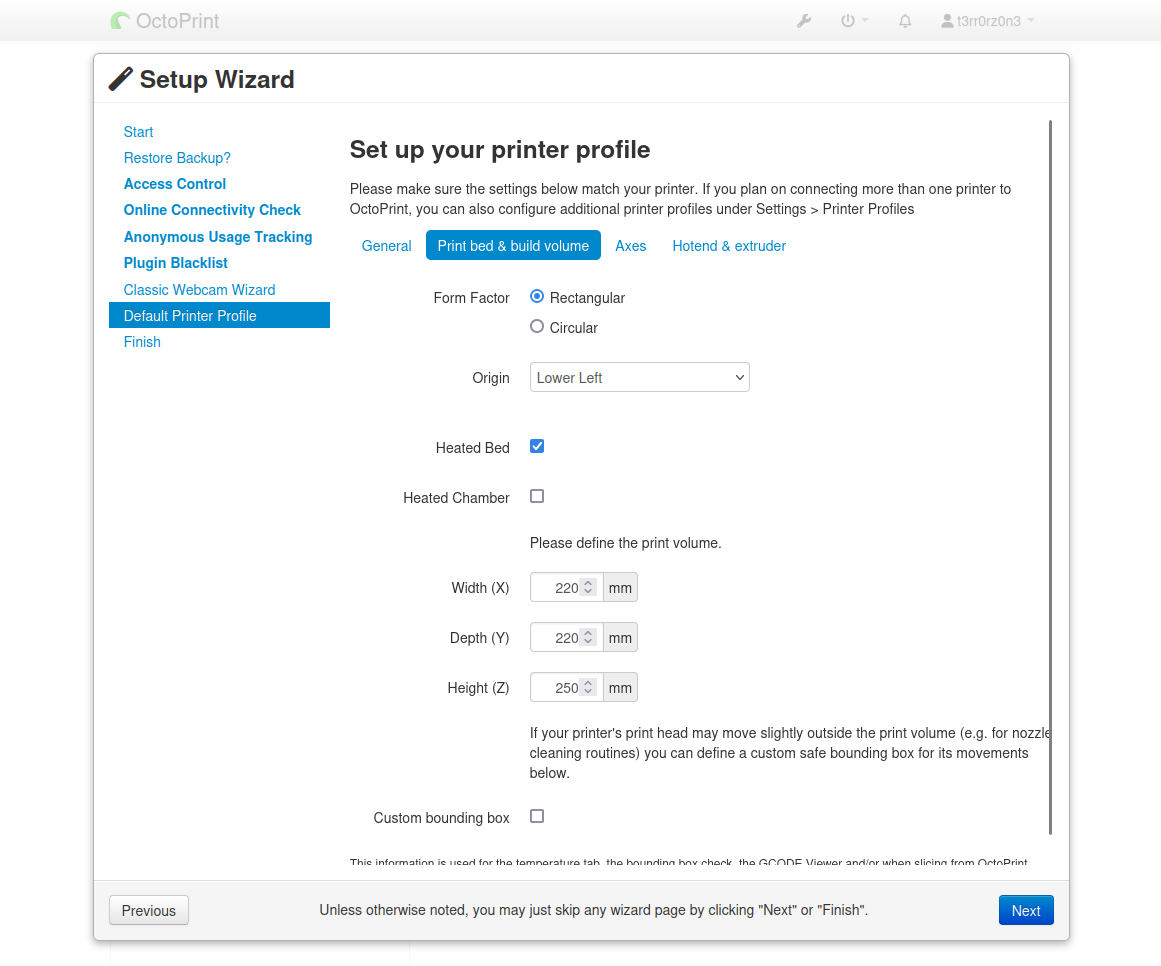Open settings via the wrench icon
The image size is (1161, 966).
click(x=804, y=20)
